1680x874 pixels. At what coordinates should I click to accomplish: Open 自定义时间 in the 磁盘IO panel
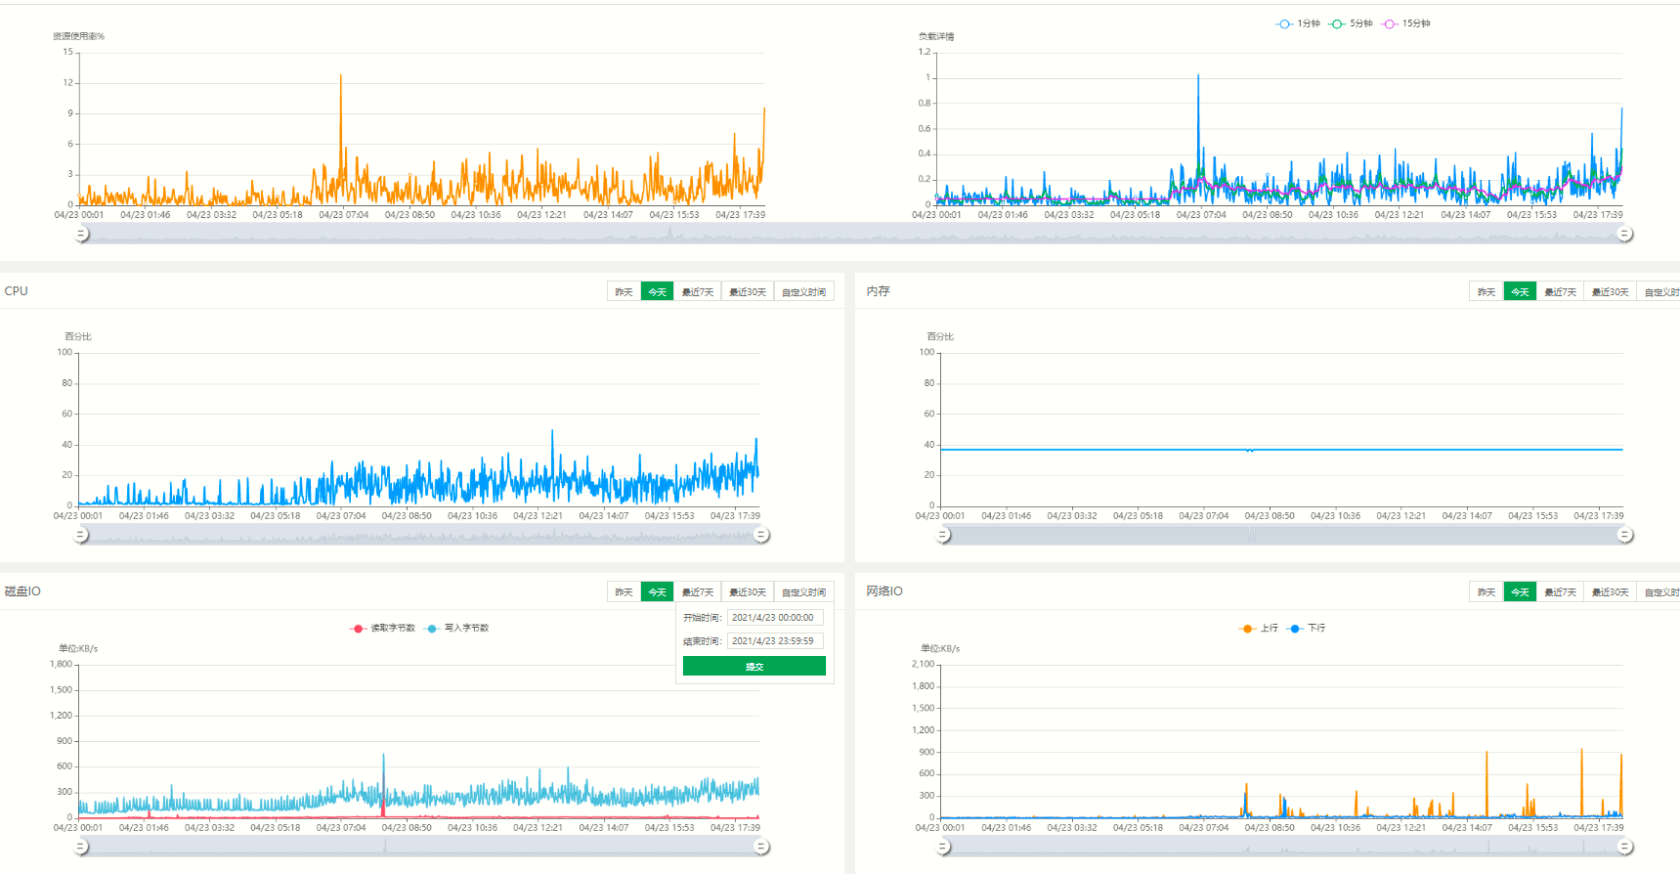coord(804,592)
